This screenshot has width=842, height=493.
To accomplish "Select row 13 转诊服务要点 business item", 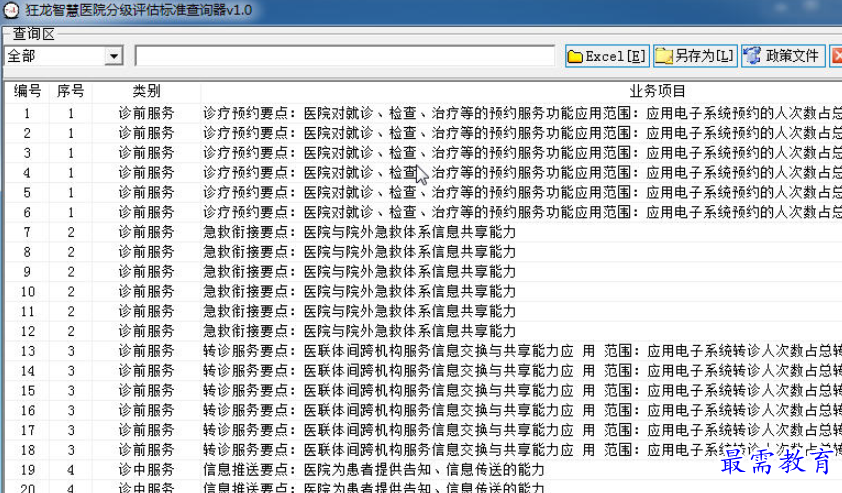I will [522, 351].
